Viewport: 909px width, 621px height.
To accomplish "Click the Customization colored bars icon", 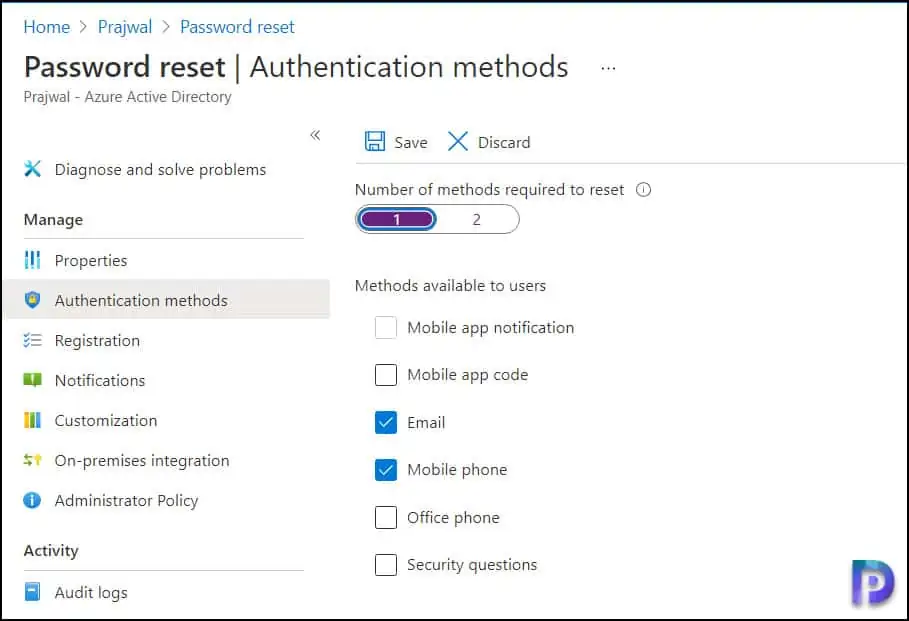I will [x=32, y=420].
